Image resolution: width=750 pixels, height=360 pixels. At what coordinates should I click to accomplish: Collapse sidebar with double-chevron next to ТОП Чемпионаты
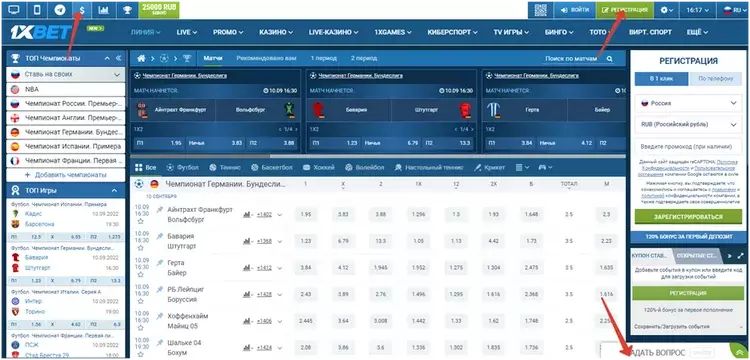119,58
